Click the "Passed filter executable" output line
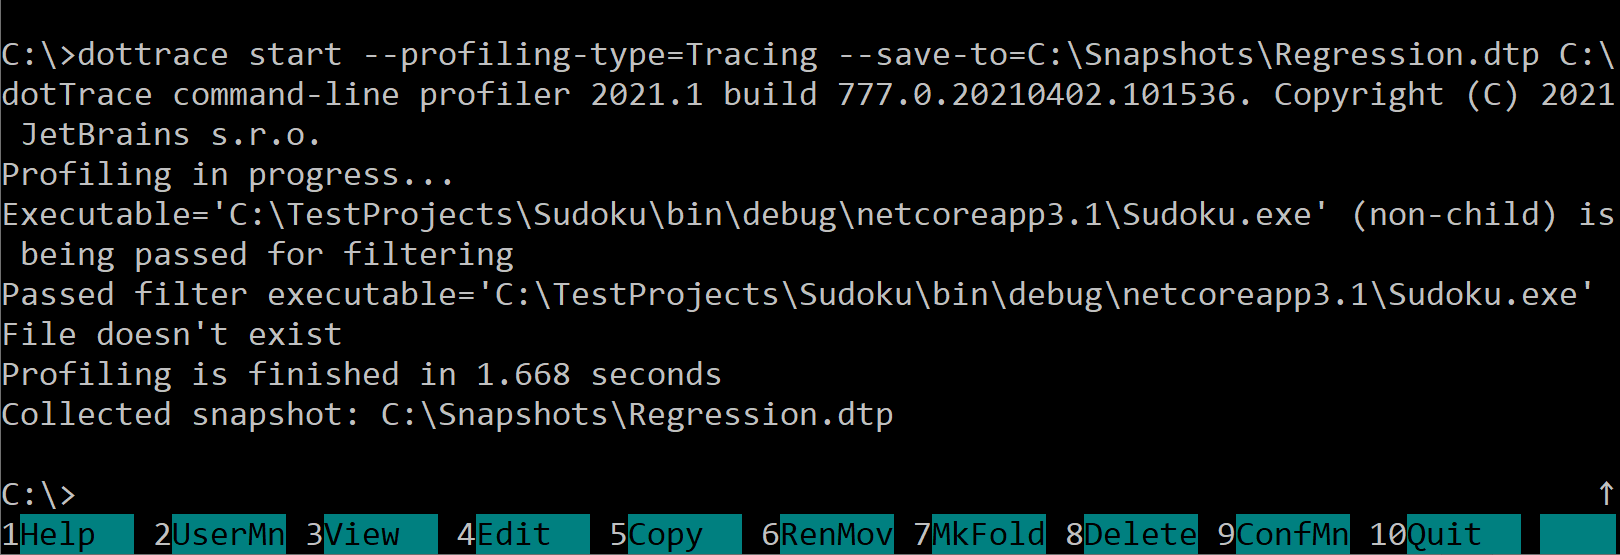This screenshot has height=555, width=1620. pos(796,295)
